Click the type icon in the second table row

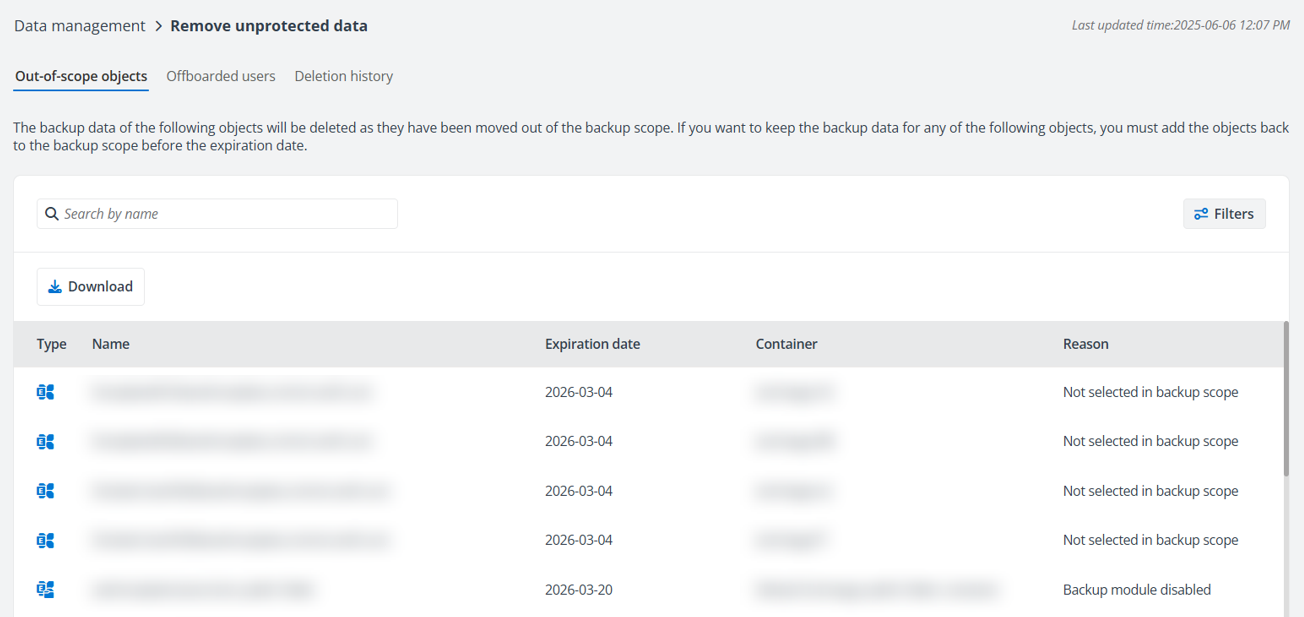coord(45,441)
